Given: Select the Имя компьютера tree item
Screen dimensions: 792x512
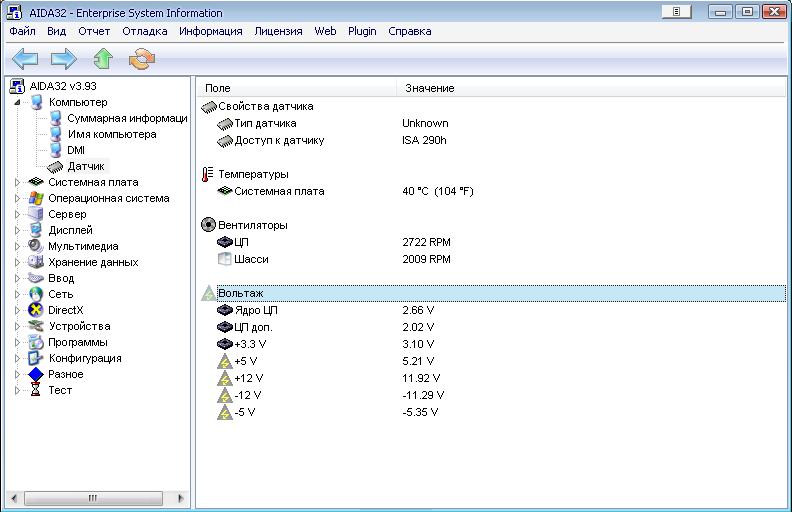Looking at the screenshot, I should tap(111, 134).
